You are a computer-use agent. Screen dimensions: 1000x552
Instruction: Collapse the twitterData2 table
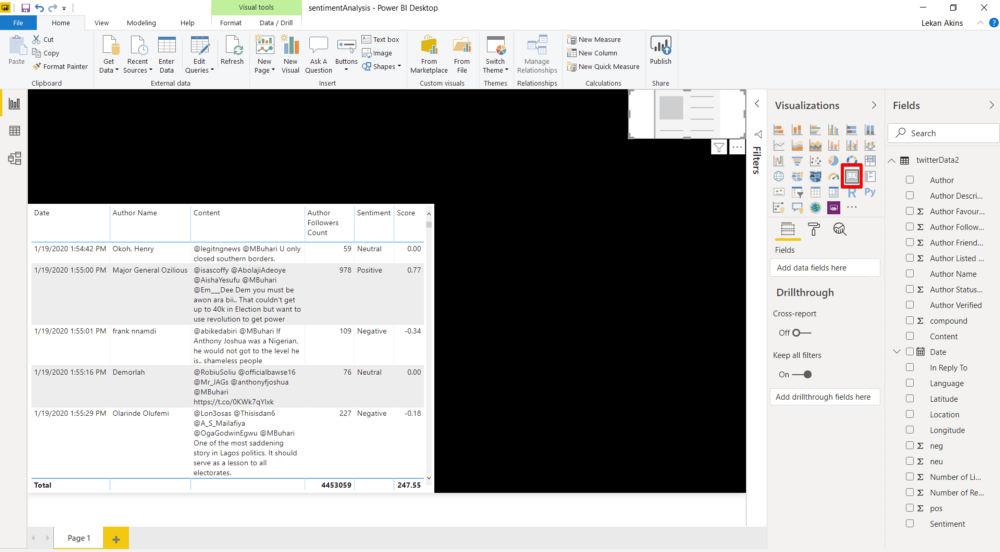tap(892, 161)
